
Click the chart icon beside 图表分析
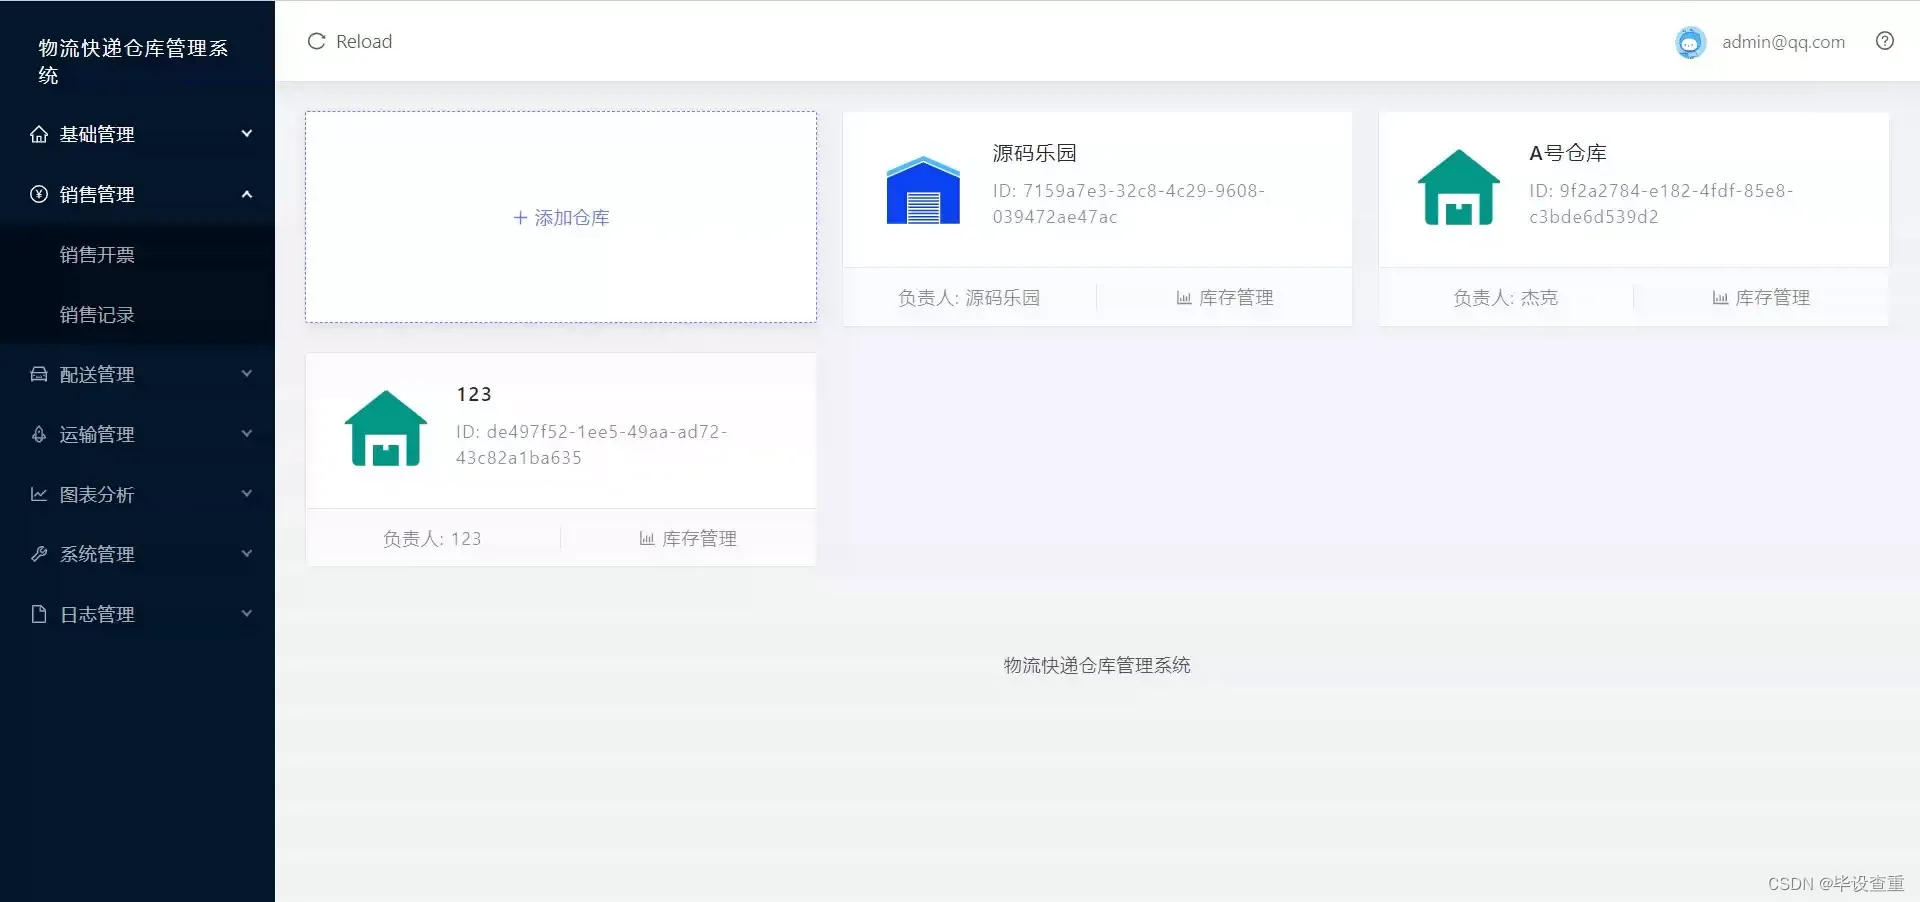(x=39, y=494)
